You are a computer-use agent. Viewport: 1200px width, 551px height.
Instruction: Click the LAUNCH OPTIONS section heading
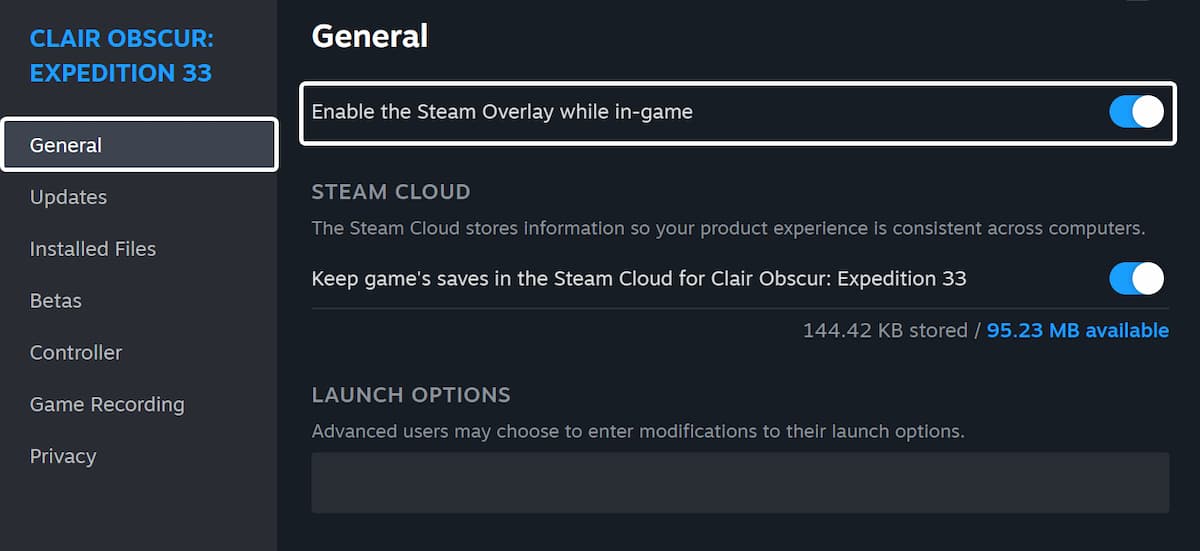pos(411,395)
